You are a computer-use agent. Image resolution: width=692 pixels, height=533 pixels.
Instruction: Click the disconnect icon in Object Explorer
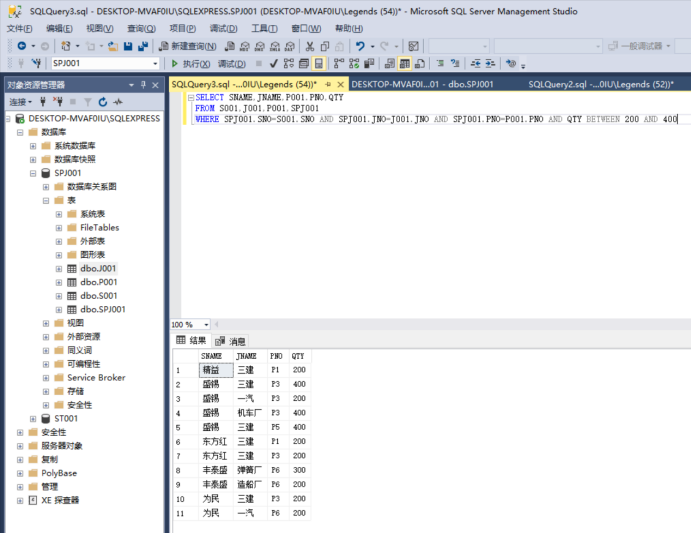coord(58,102)
